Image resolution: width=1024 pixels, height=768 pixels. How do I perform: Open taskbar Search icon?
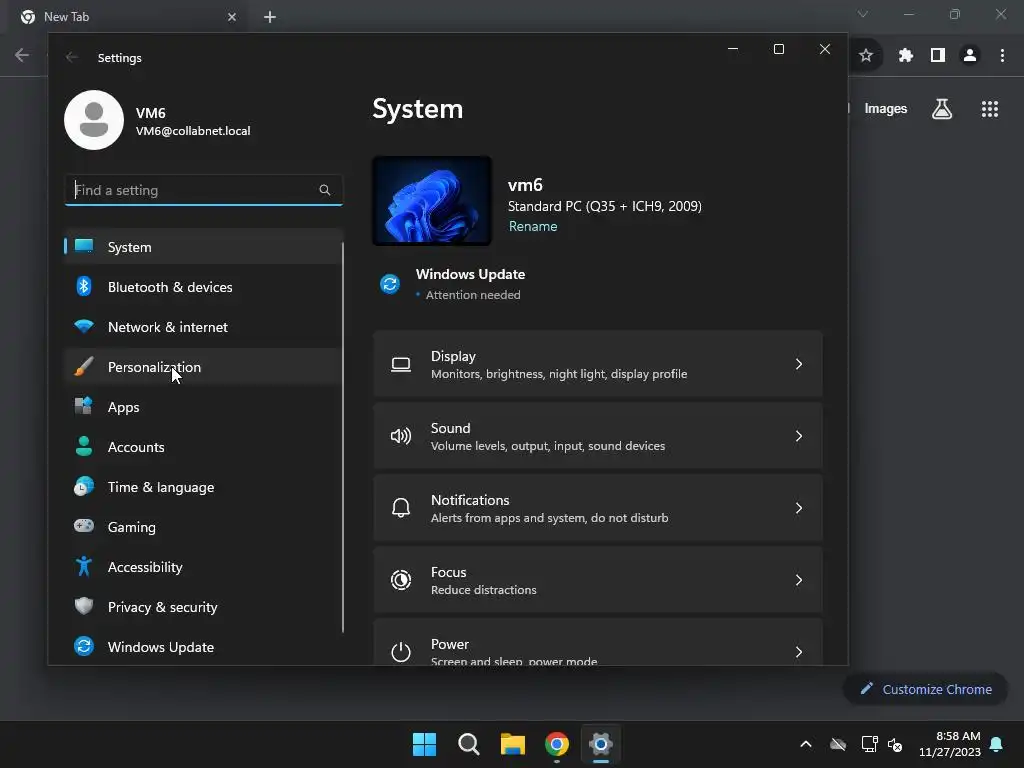click(x=468, y=744)
